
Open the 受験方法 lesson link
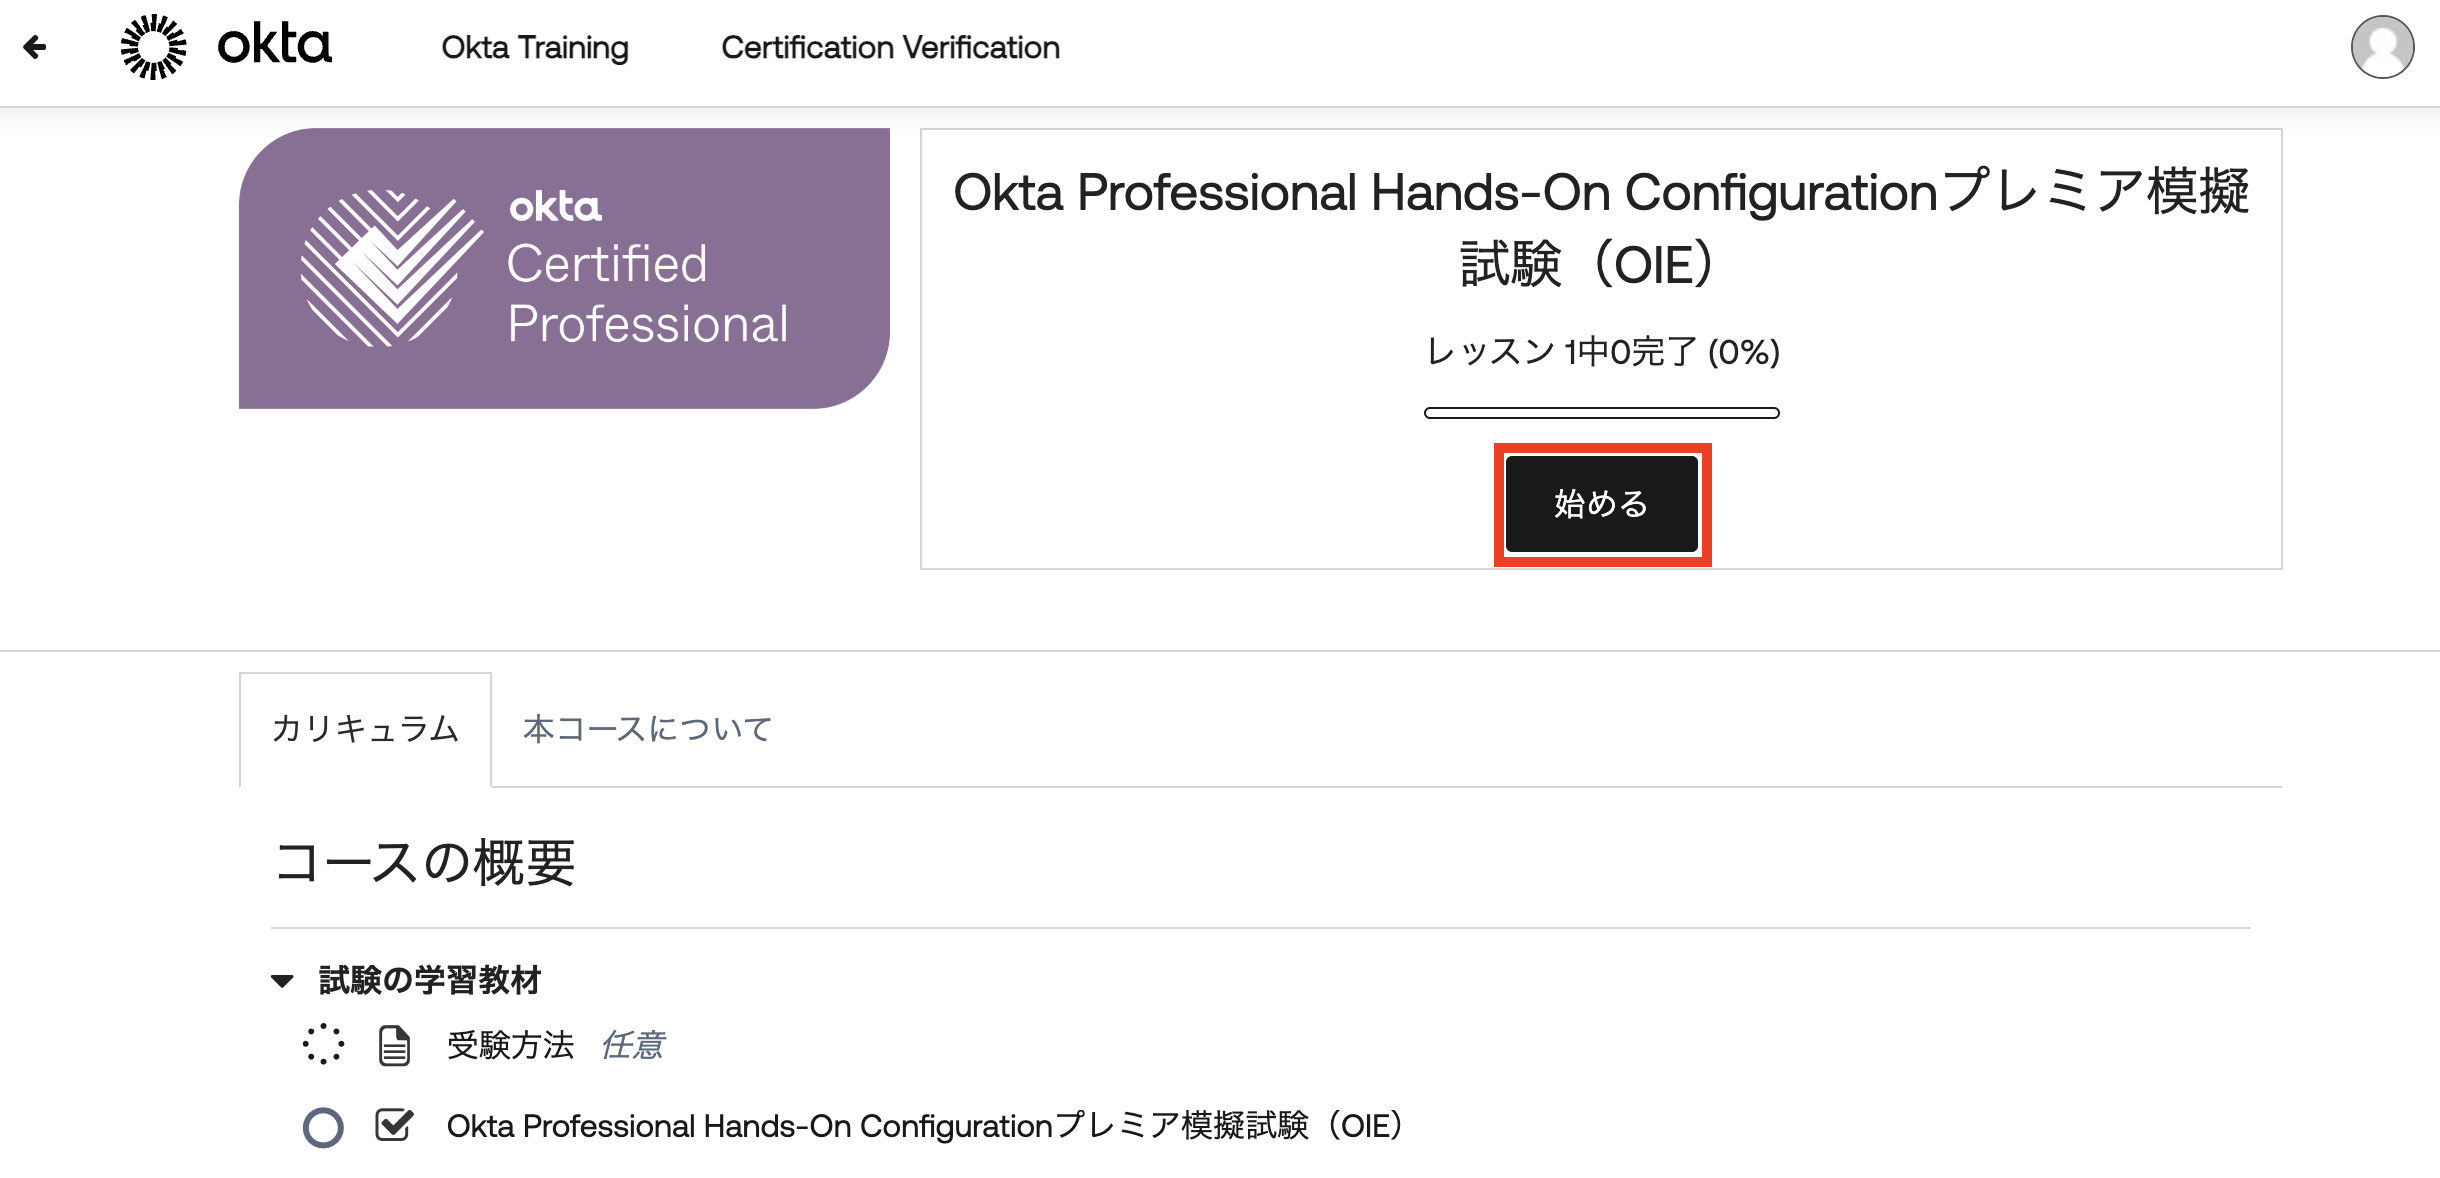click(x=510, y=1046)
